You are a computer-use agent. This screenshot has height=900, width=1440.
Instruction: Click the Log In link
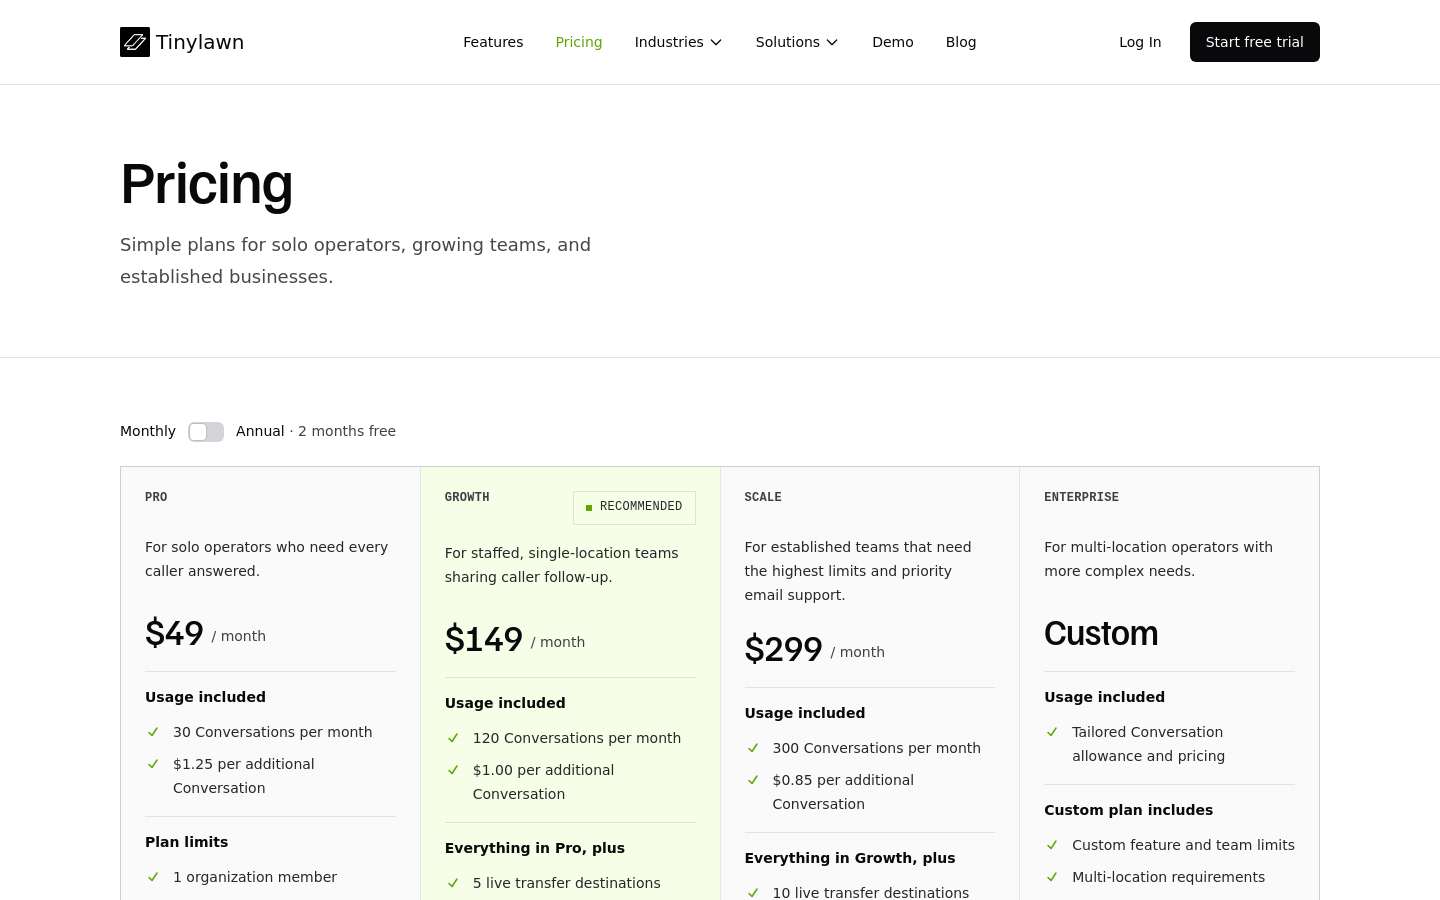click(x=1140, y=42)
